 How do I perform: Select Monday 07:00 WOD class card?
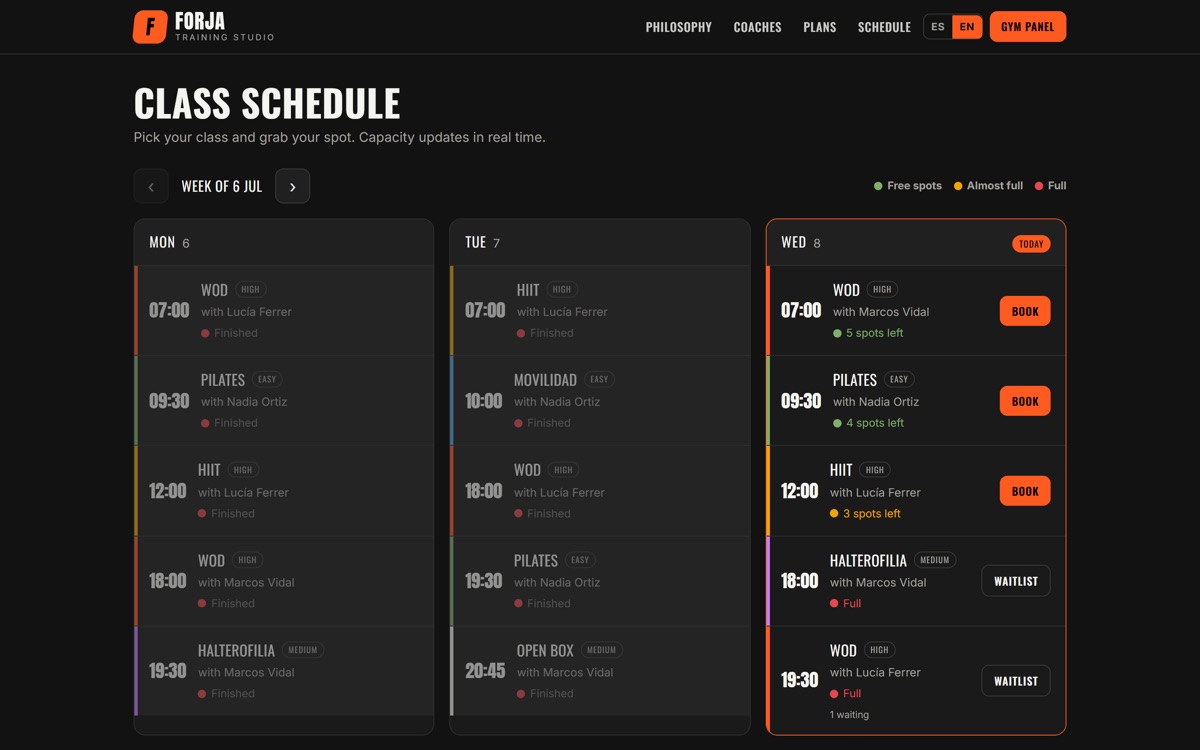pyautogui.click(x=284, y=311)
